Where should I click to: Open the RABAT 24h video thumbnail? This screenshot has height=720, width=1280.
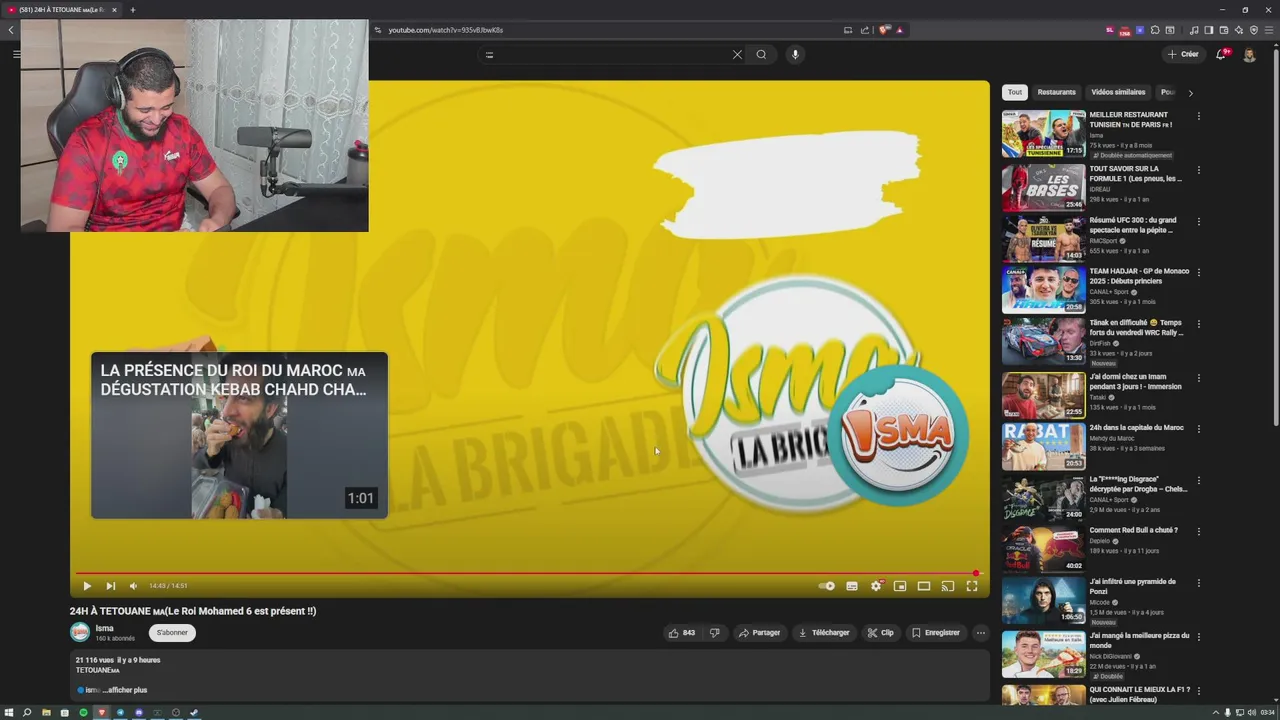click(1043, 446)
